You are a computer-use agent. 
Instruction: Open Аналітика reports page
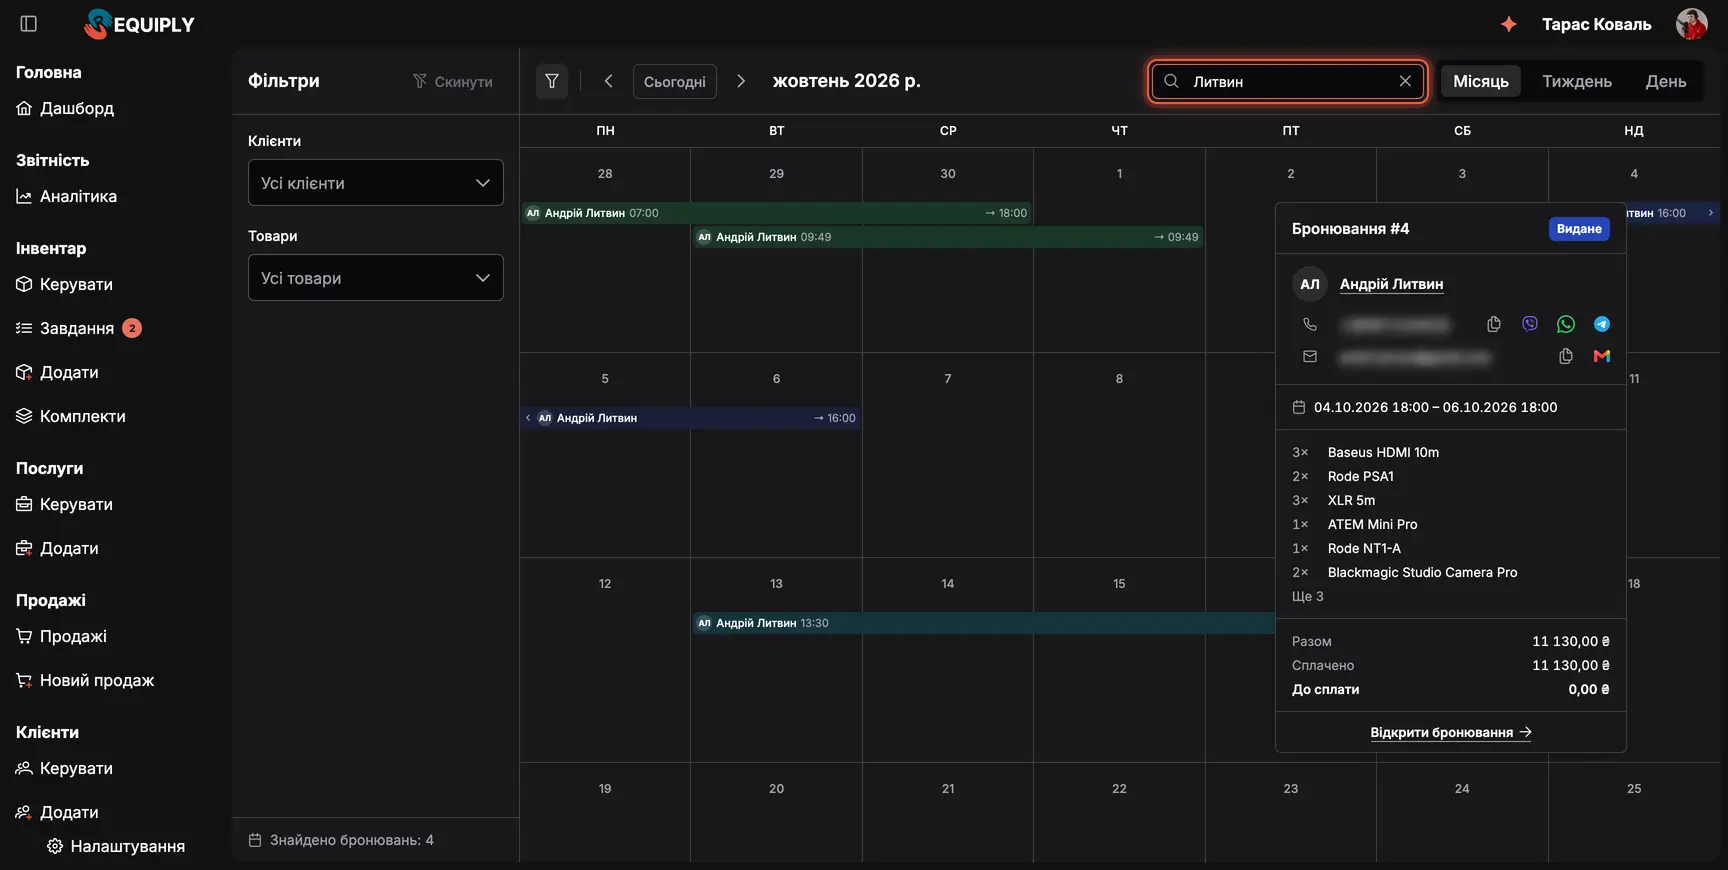click(67, 196)
